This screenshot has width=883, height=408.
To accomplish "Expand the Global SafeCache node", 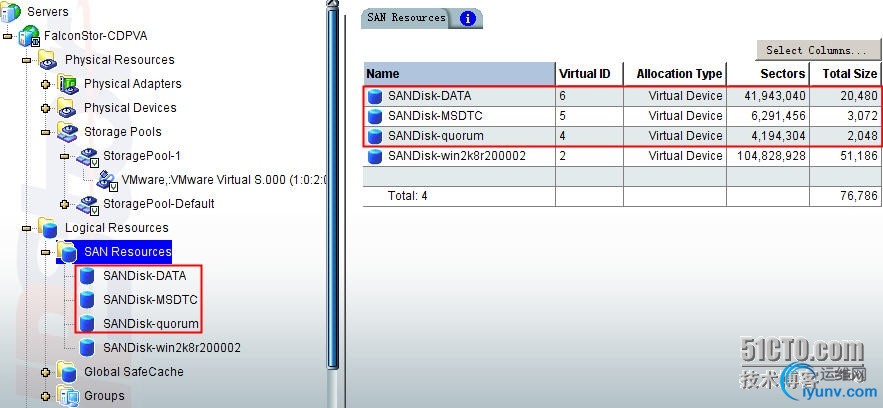I will point(46,373).
